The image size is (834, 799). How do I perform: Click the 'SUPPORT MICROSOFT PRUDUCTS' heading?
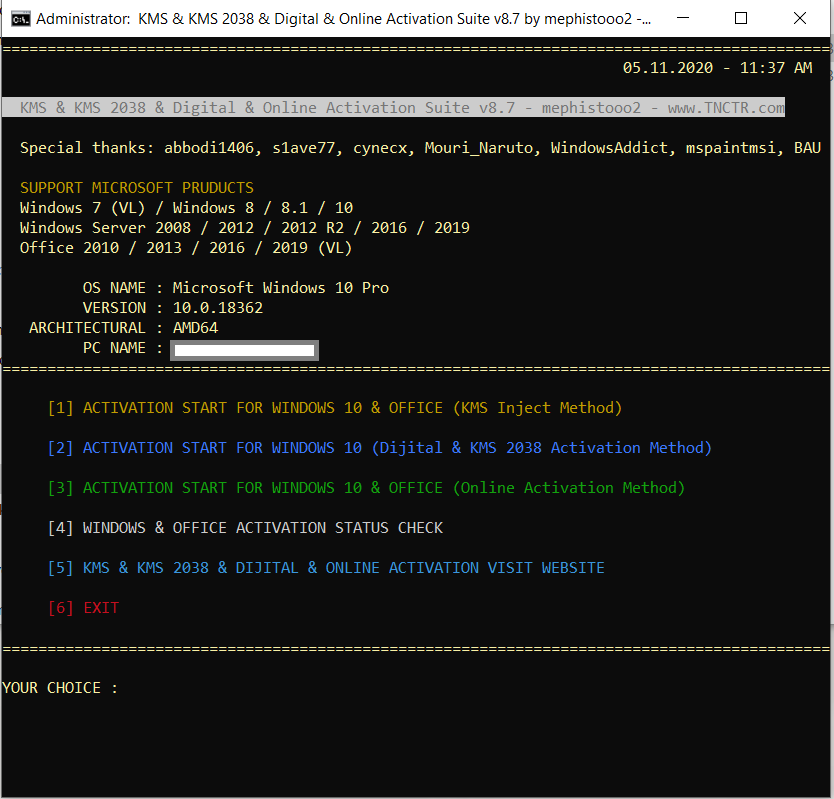(x=137, y=188)
